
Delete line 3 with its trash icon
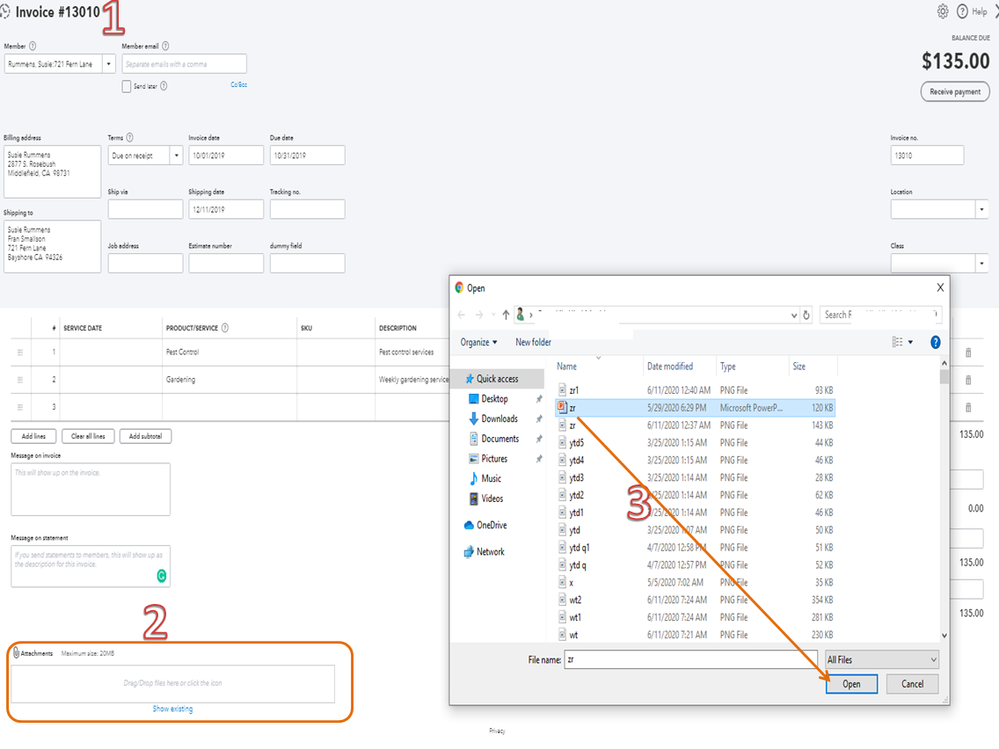tap(968, 407)
